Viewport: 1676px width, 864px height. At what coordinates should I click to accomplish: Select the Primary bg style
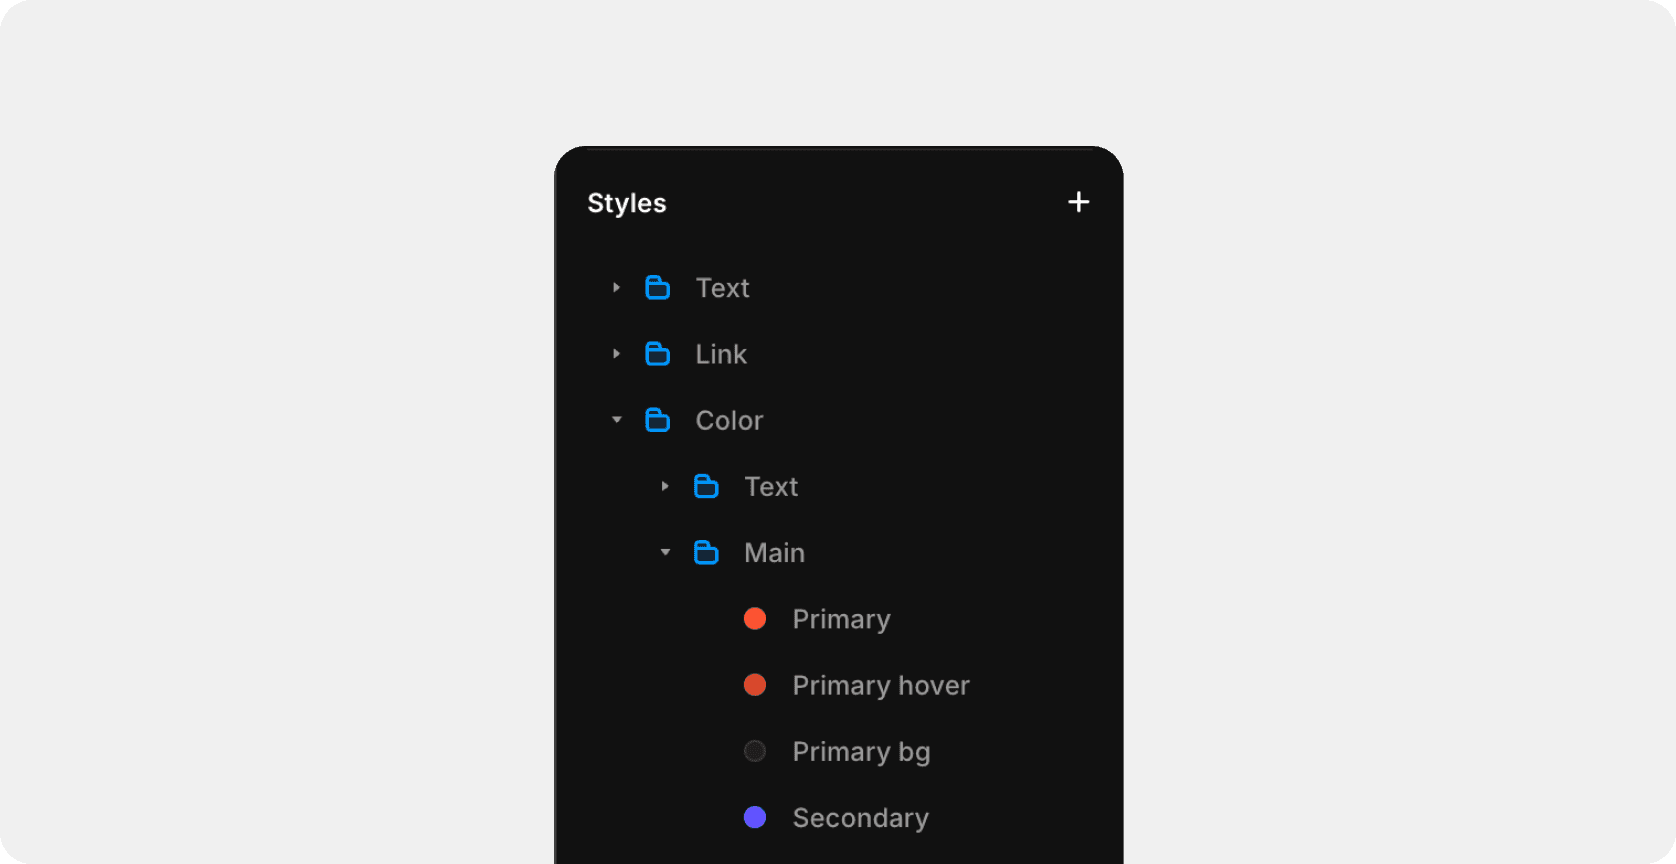click(861, 751)
